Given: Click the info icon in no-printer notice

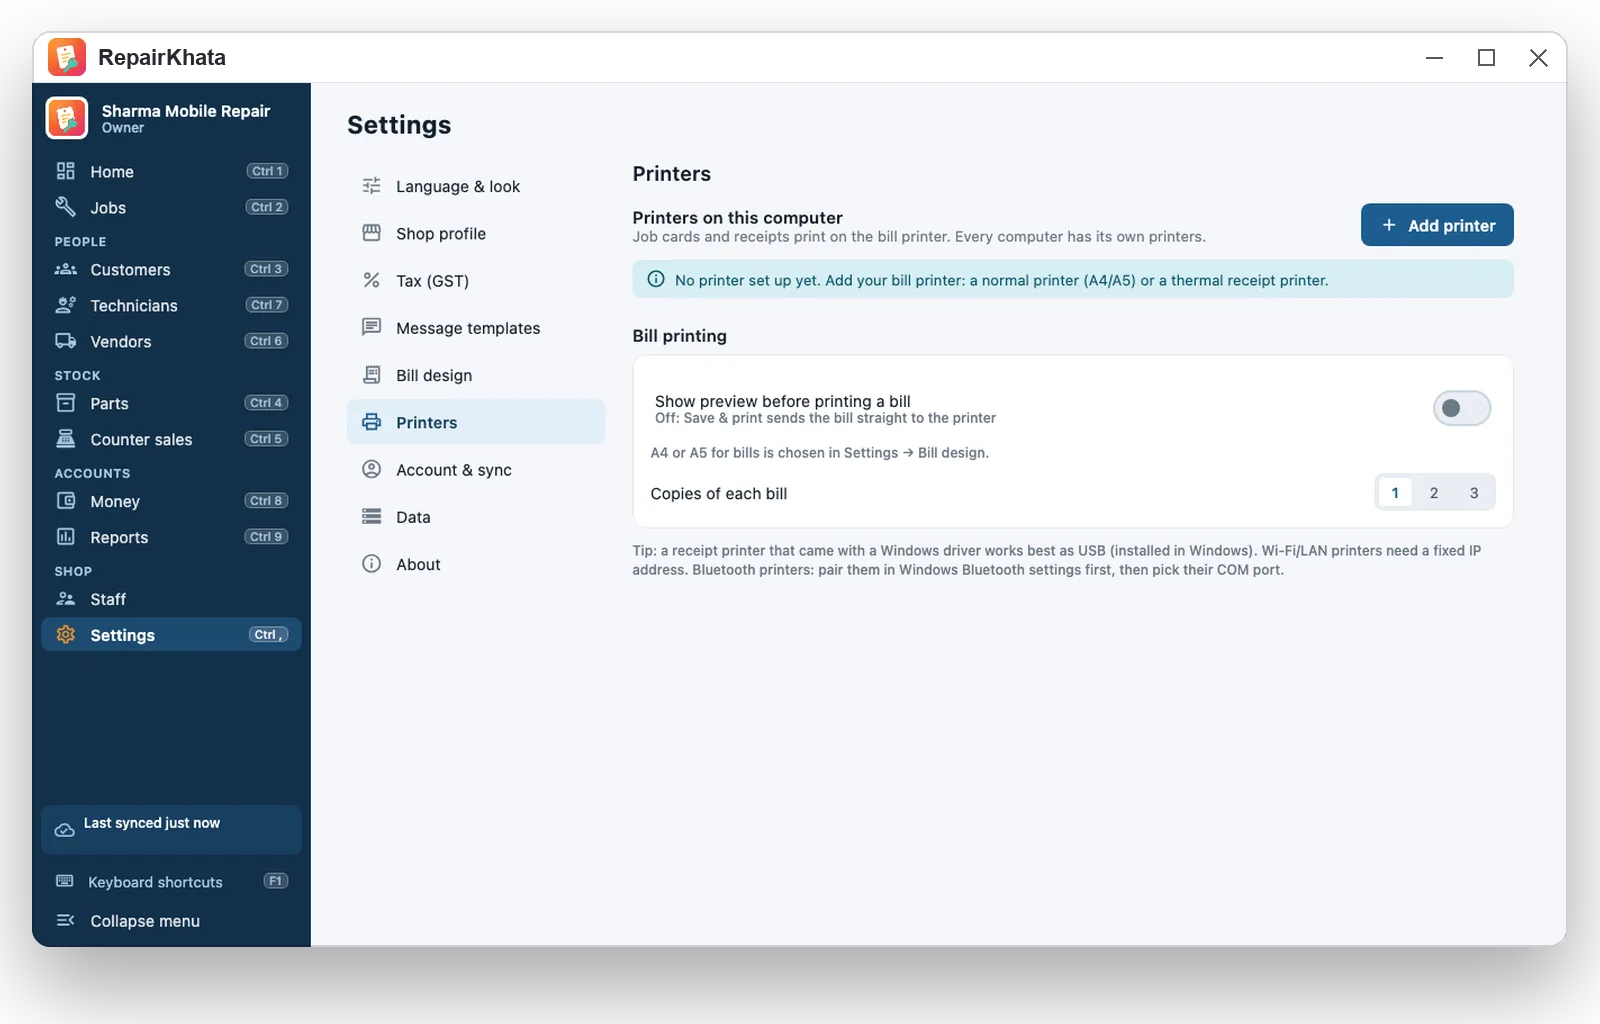Looking at the screenshot, I should coord(656,279).
